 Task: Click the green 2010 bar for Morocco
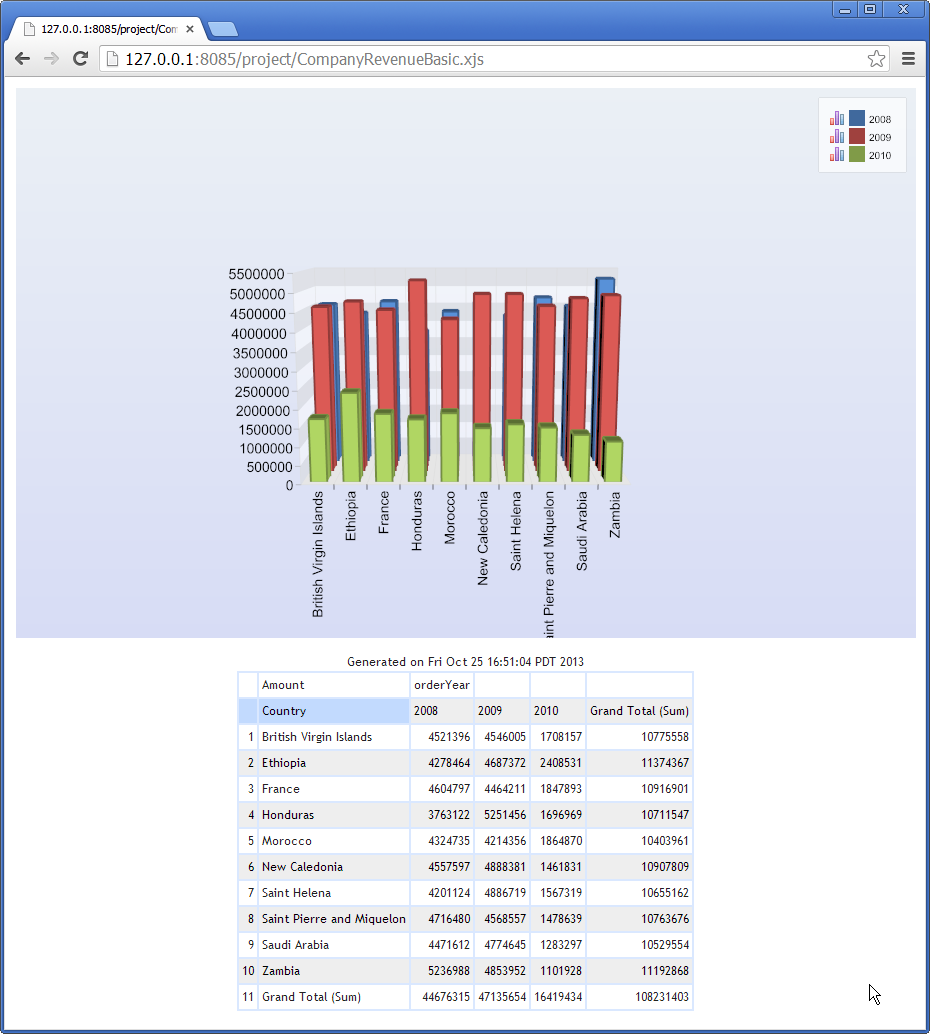449,445
